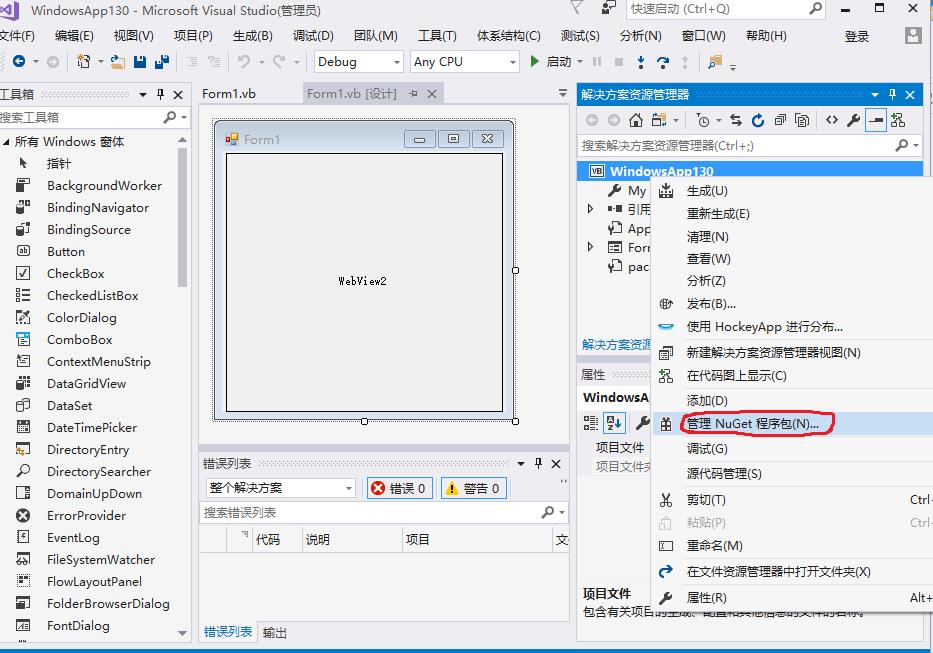Screen dimensions: 933x653
Task: Click Properties panel alphabetical sort icon
Action: tap(614, 423)
